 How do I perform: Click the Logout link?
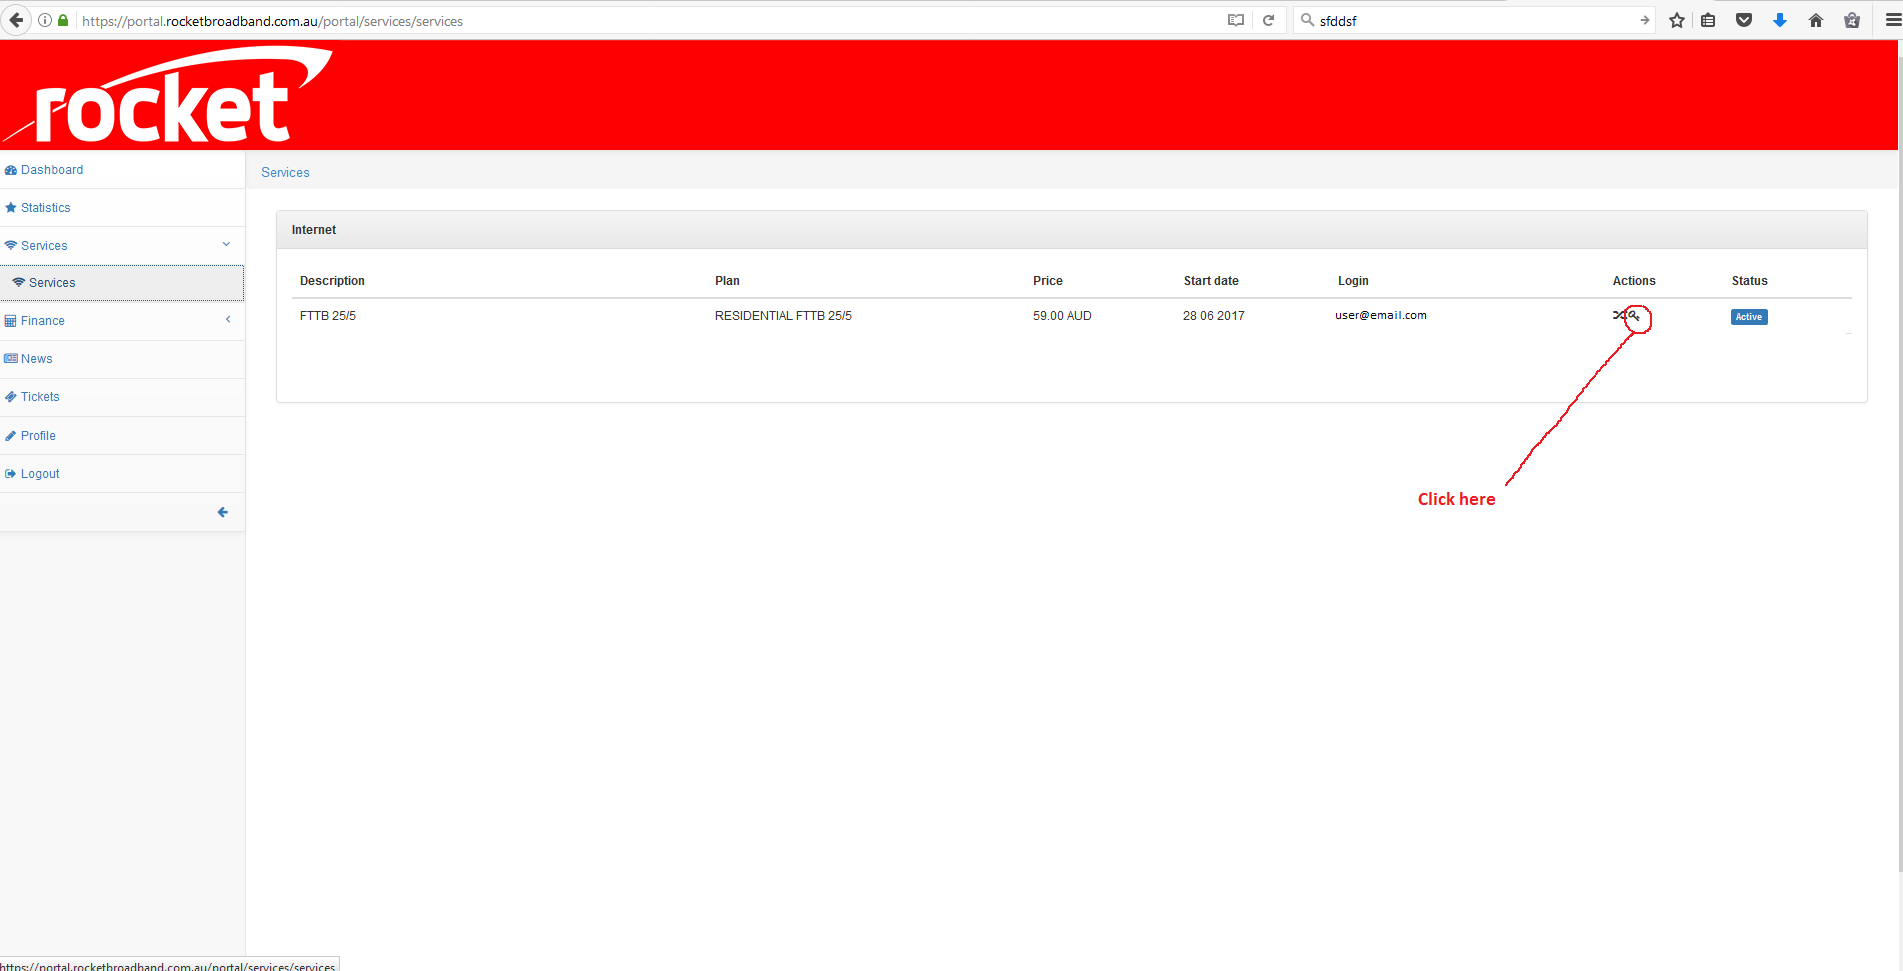click(40, 474)
